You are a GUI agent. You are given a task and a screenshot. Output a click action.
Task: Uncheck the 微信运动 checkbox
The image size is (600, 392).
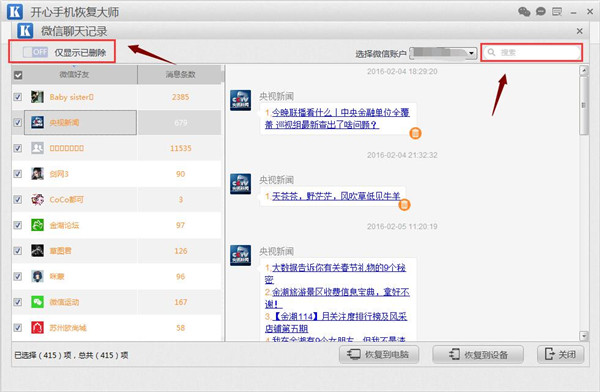(x=18, y=302)
